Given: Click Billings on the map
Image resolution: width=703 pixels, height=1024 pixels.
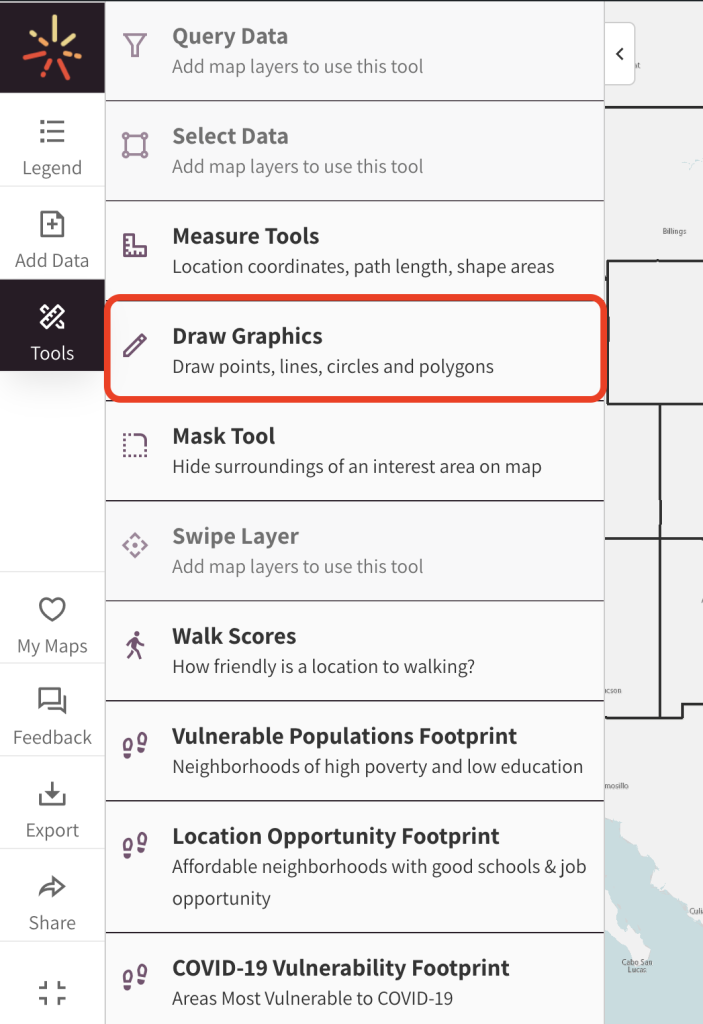Looking at the screenshot, I should tap(675, 230).
